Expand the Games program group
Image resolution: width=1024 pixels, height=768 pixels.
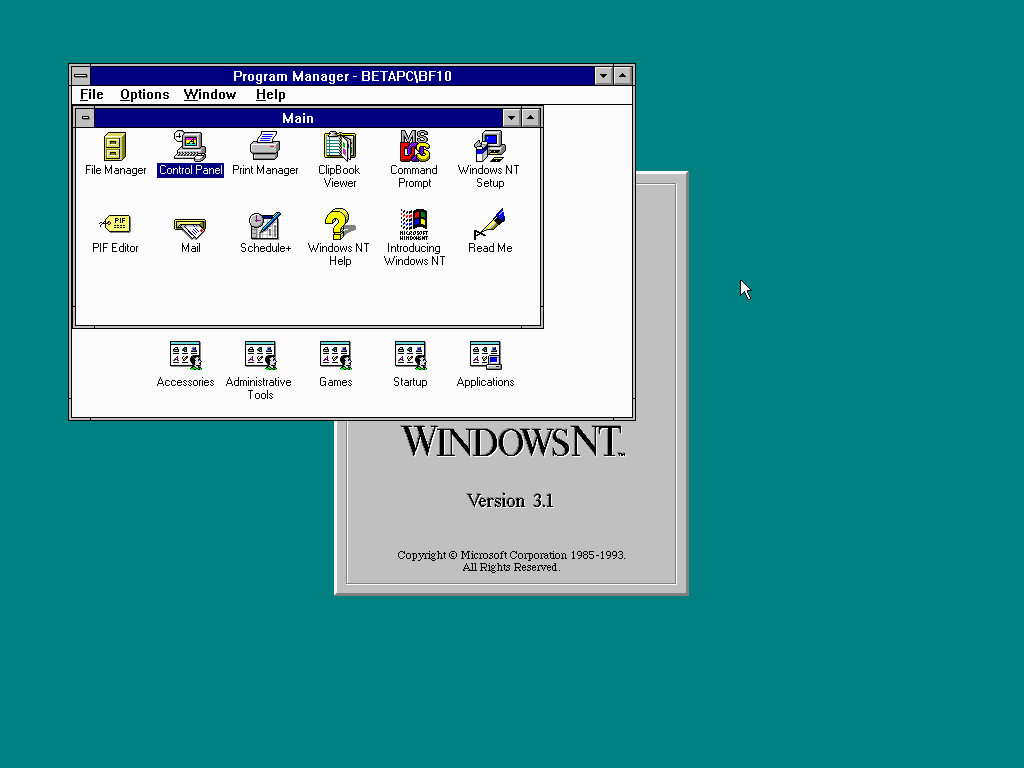click(335, 356)
